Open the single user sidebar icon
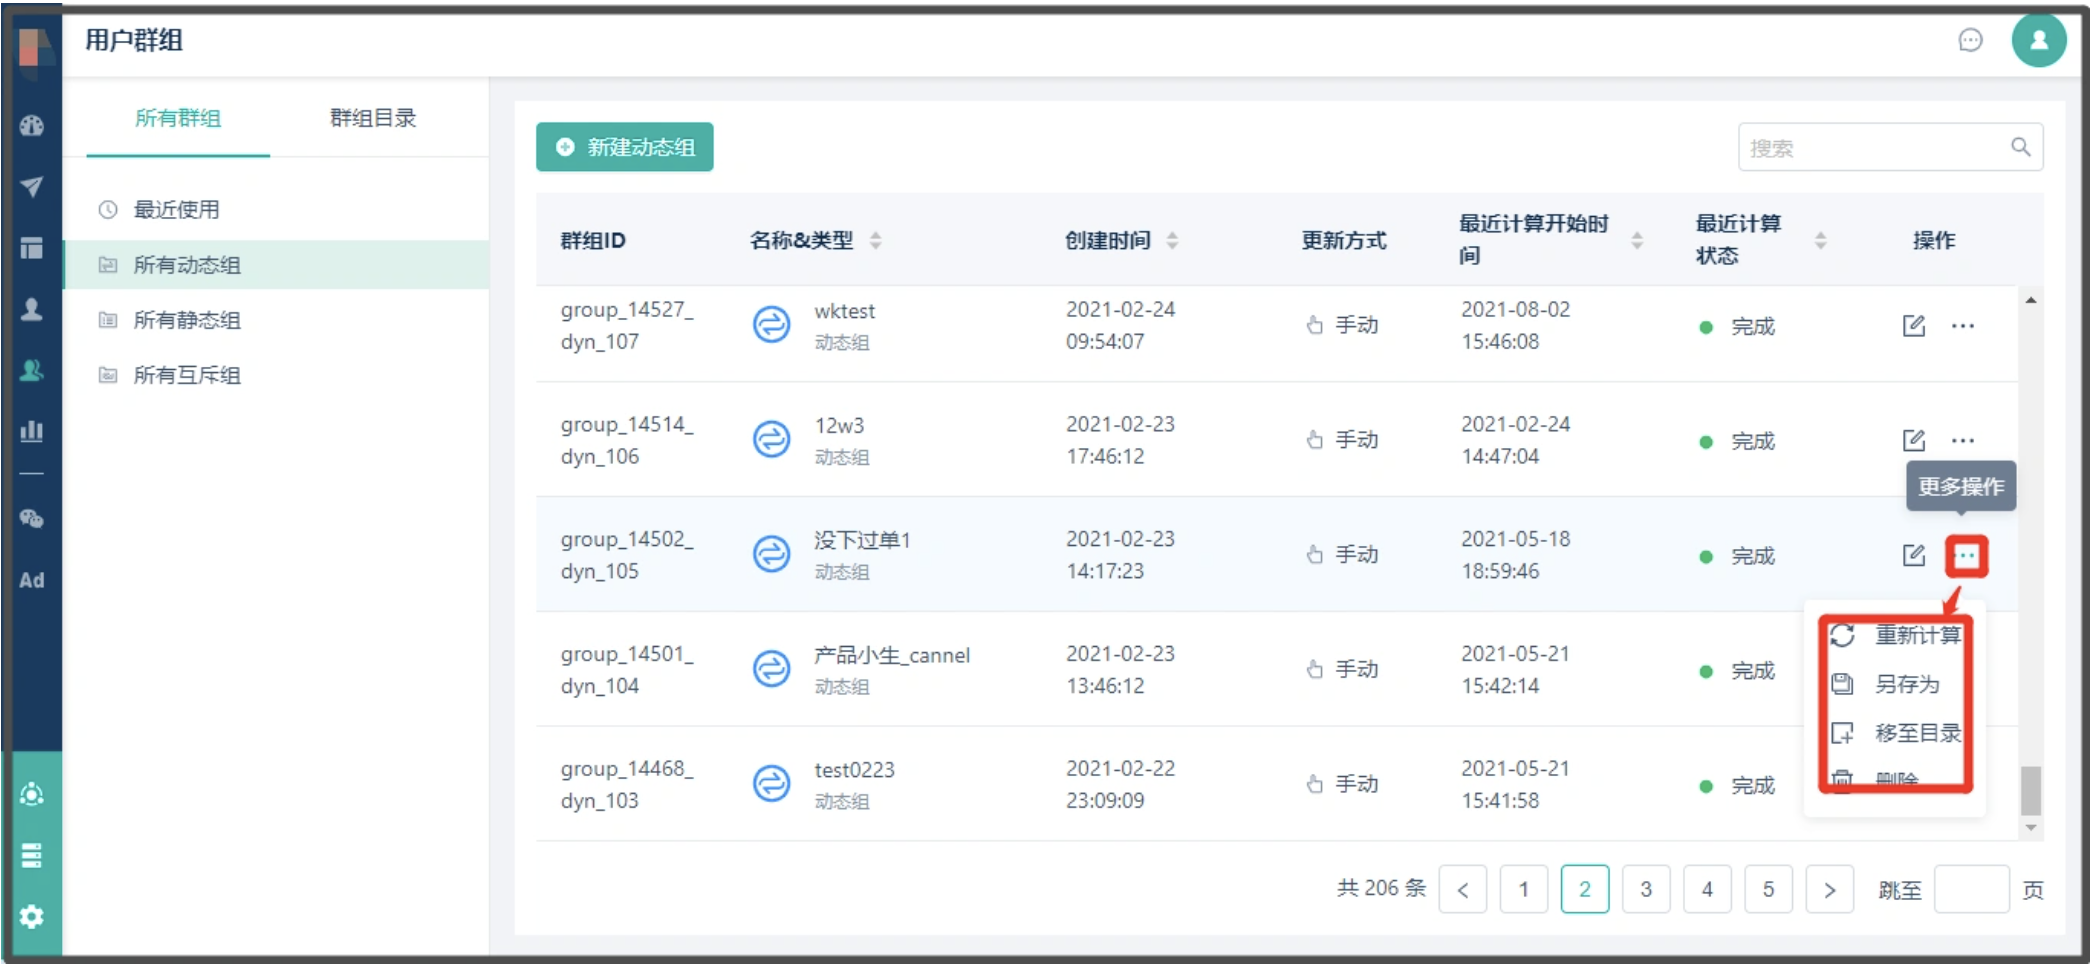Viewport: 2096px width, 970px height. [32, 309]
